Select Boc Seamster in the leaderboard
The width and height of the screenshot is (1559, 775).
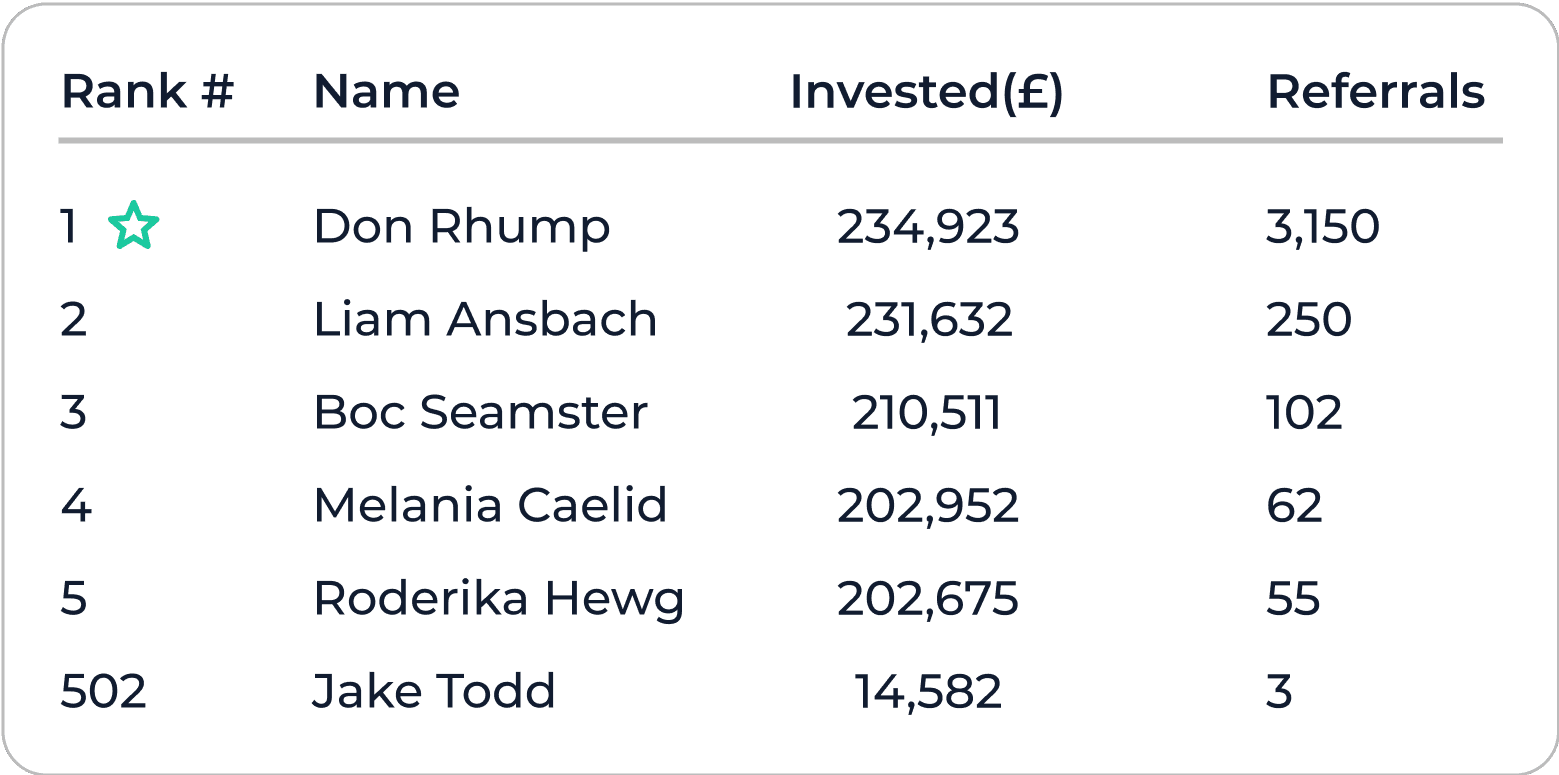tap(481, 413)
